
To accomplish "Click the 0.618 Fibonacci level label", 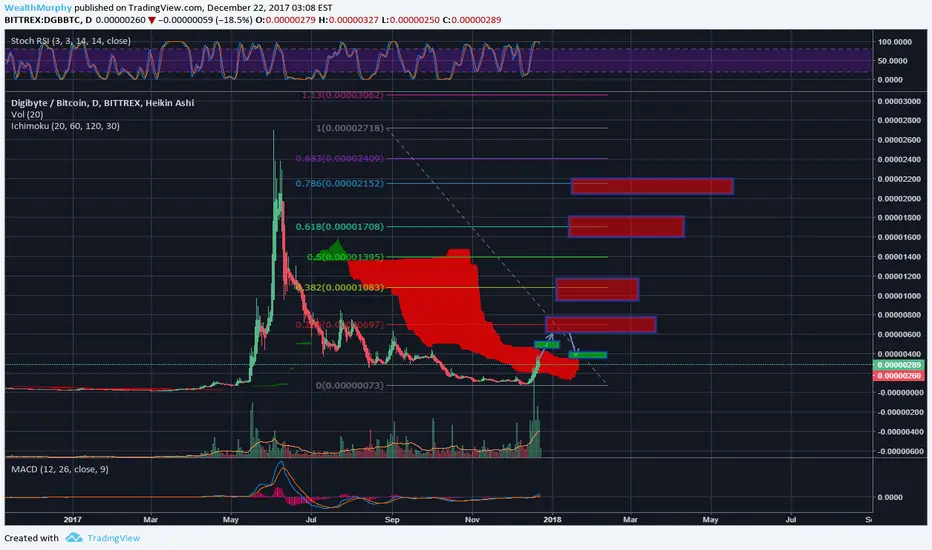I will [339, 227].
